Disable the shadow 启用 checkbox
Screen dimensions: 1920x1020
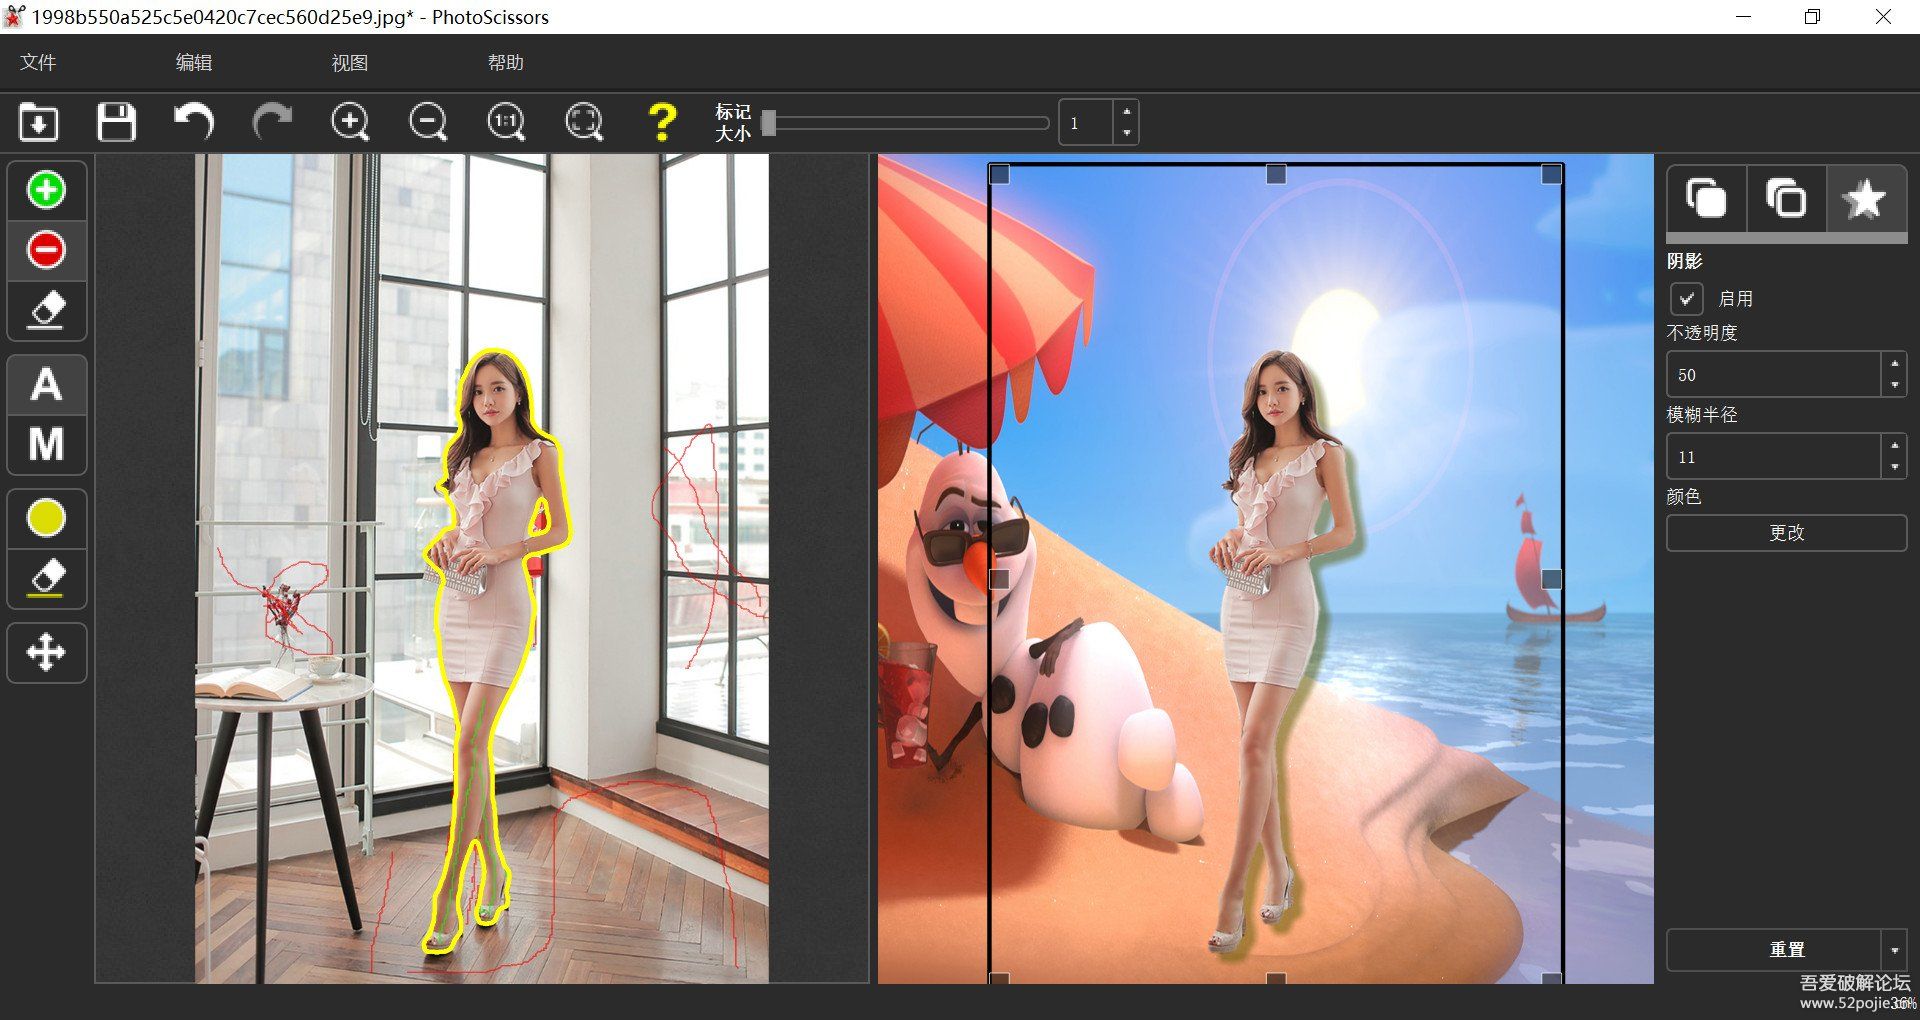pyautogui.click(x=1687, y=299)
